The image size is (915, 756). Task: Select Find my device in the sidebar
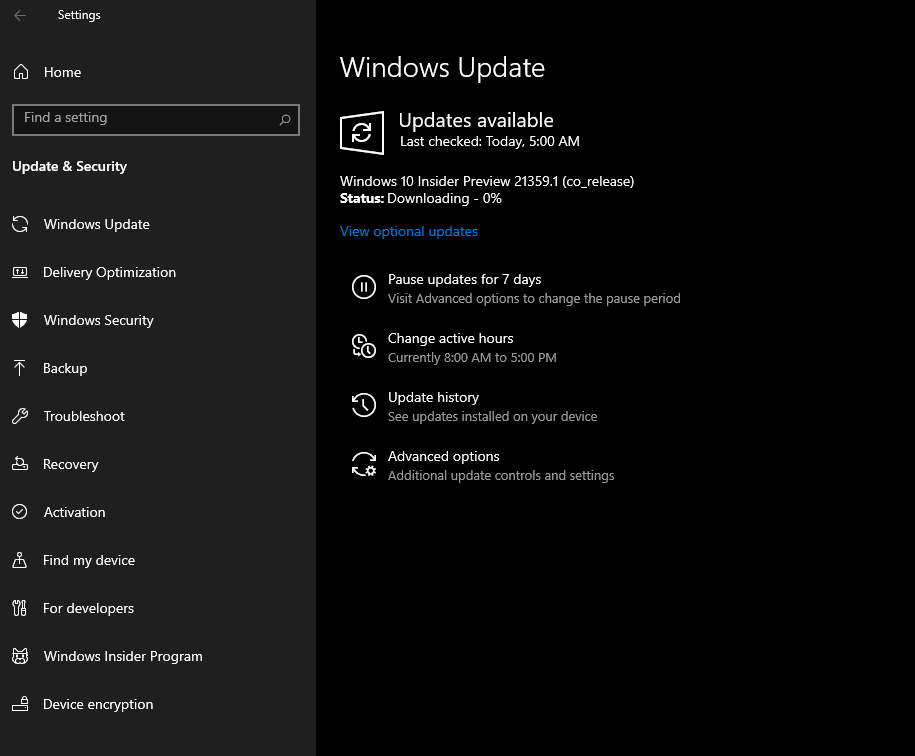coord(90,560)
